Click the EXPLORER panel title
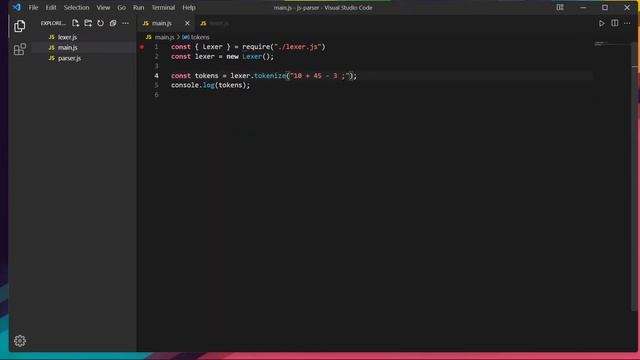 pos(53,23)
